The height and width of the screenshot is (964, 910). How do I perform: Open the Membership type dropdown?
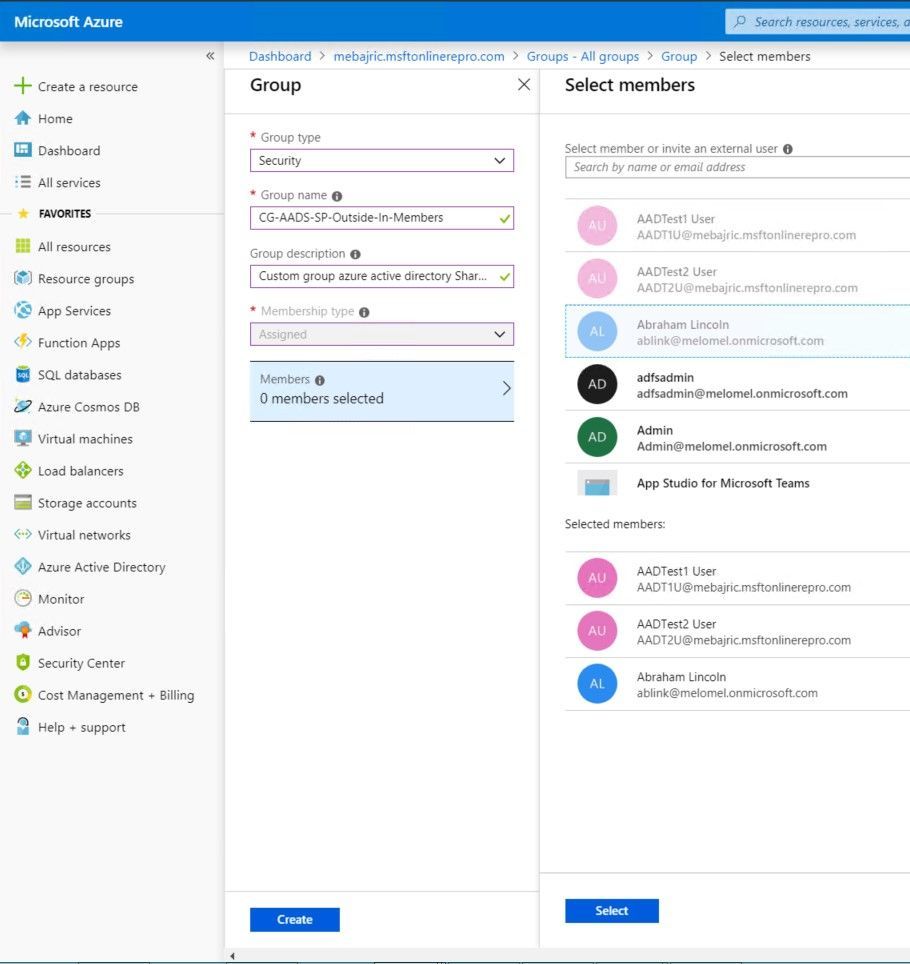click(381, 334)
